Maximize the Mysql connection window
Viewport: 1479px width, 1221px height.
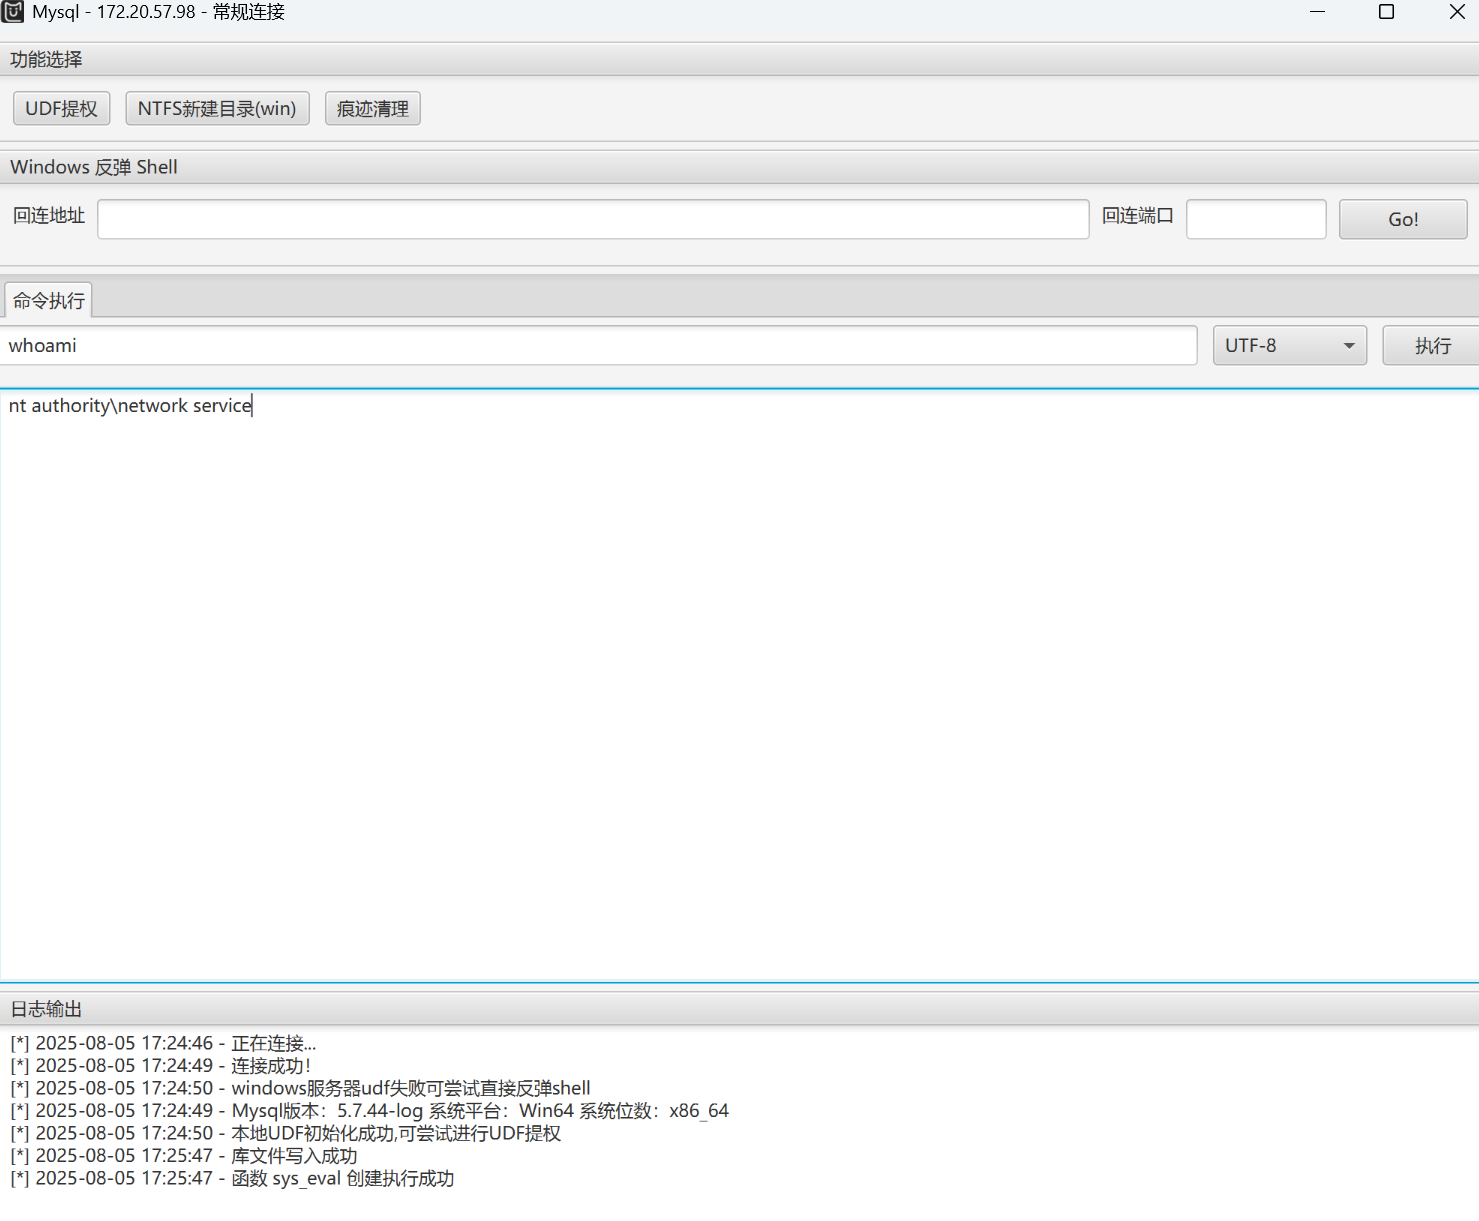(1386, 12)
